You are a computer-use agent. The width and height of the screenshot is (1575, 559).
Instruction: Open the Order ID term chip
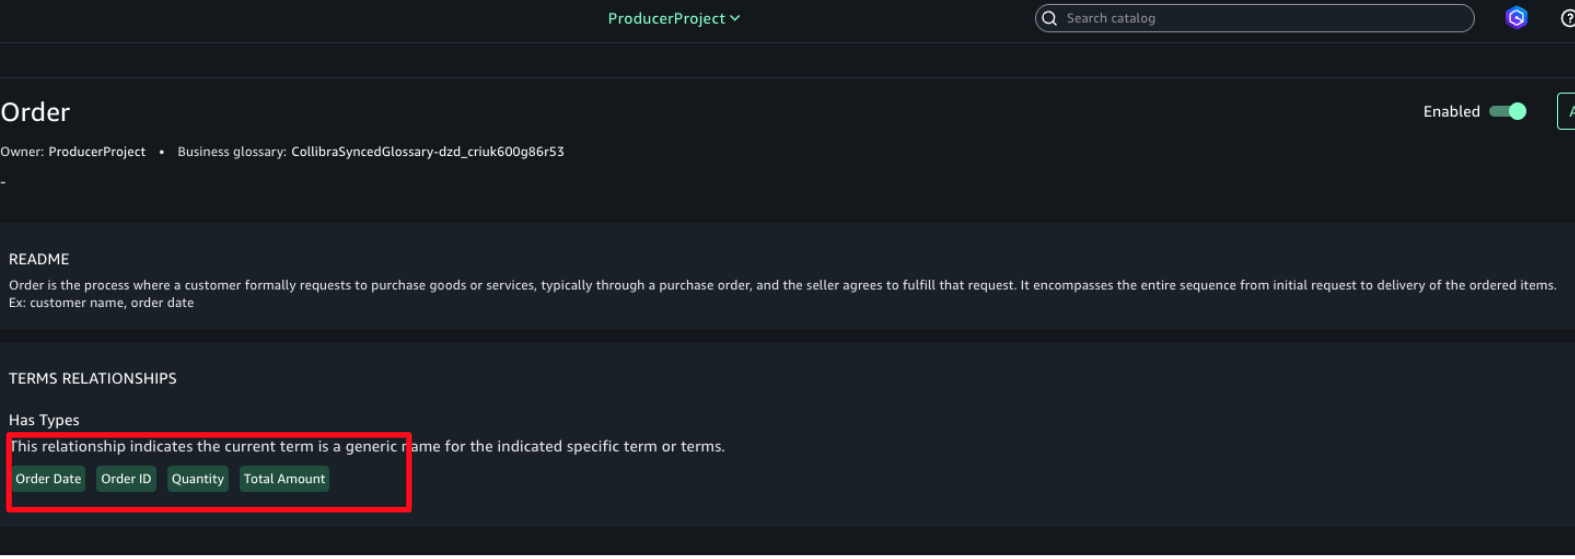pos(126,479)
